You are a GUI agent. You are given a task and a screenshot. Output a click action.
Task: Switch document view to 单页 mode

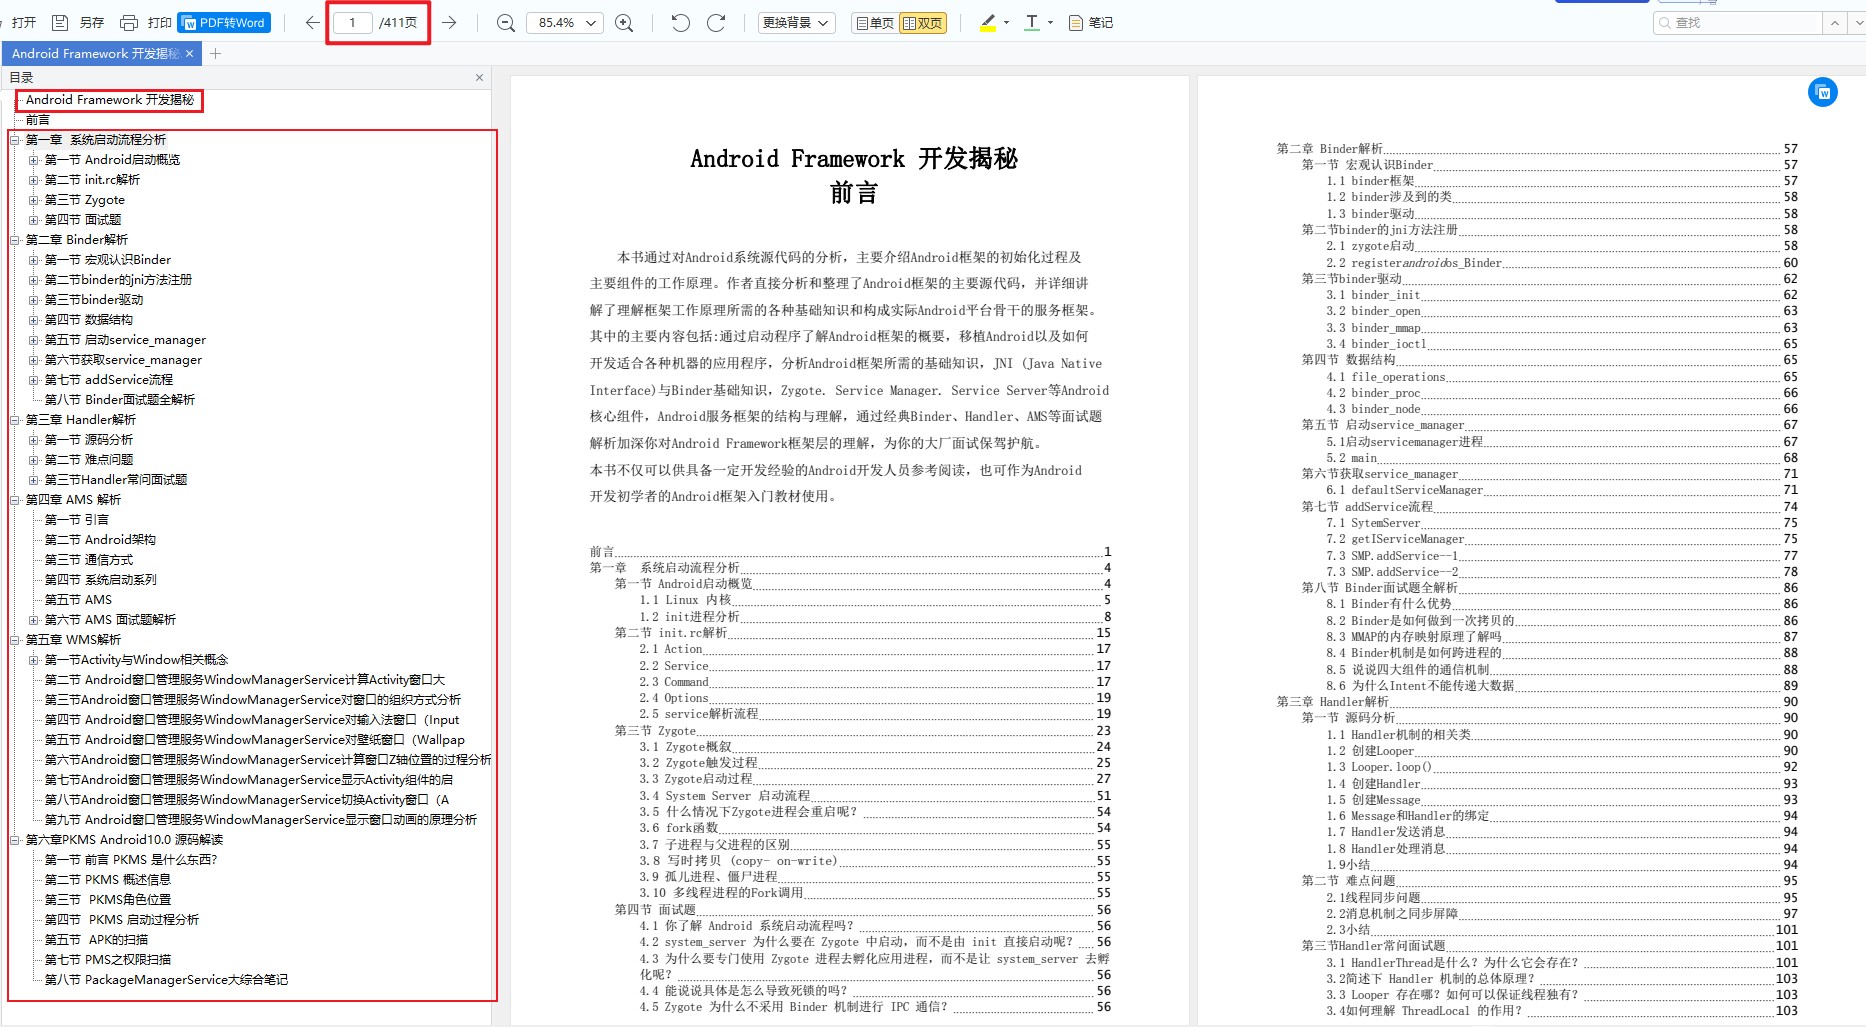[874, 22]
